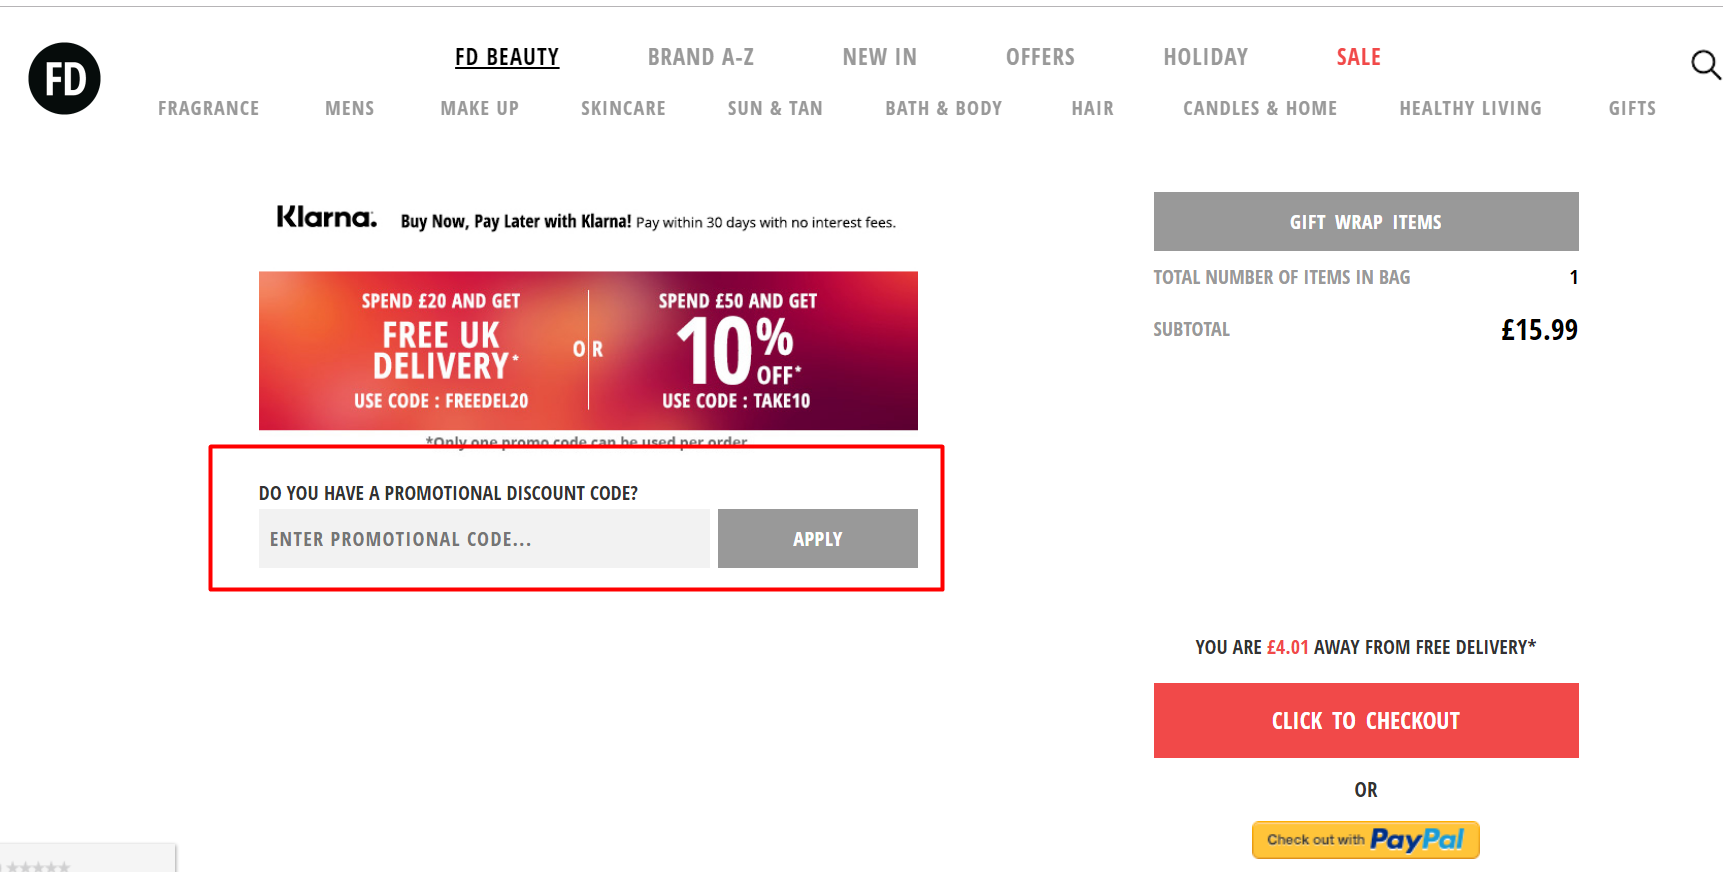This screenshot has width=1723, height=872.
Task: Open the SALE section
Action: coord(1358,56)
